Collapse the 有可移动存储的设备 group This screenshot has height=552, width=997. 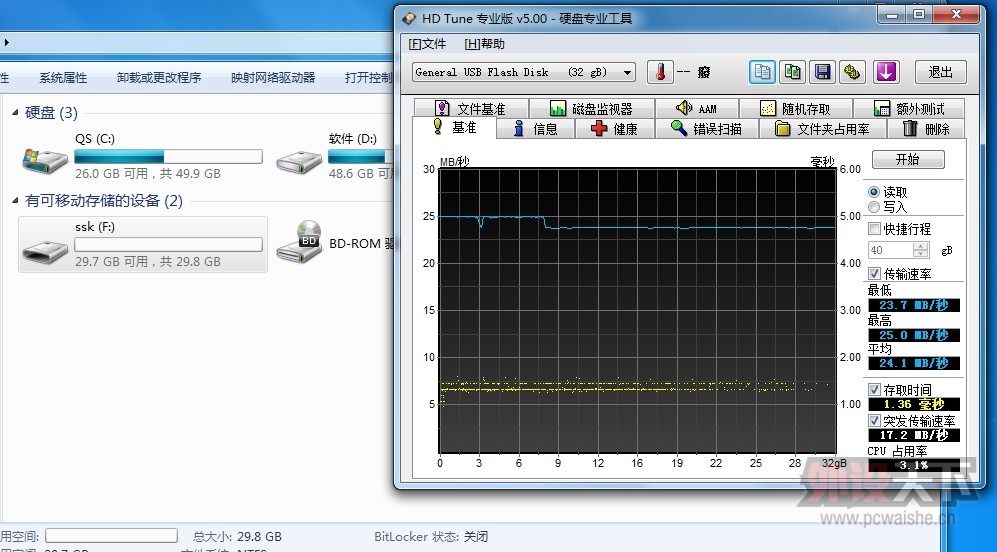15,201
